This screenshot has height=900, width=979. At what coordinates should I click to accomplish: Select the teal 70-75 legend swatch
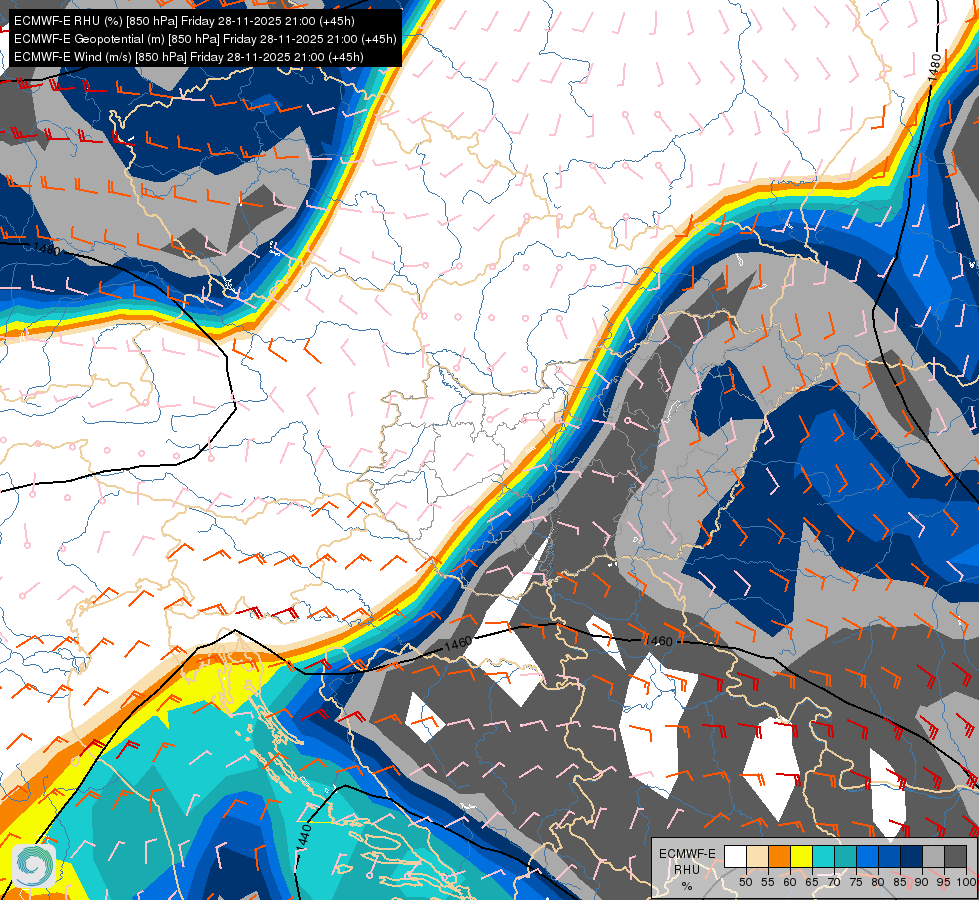tap(845, 857)
